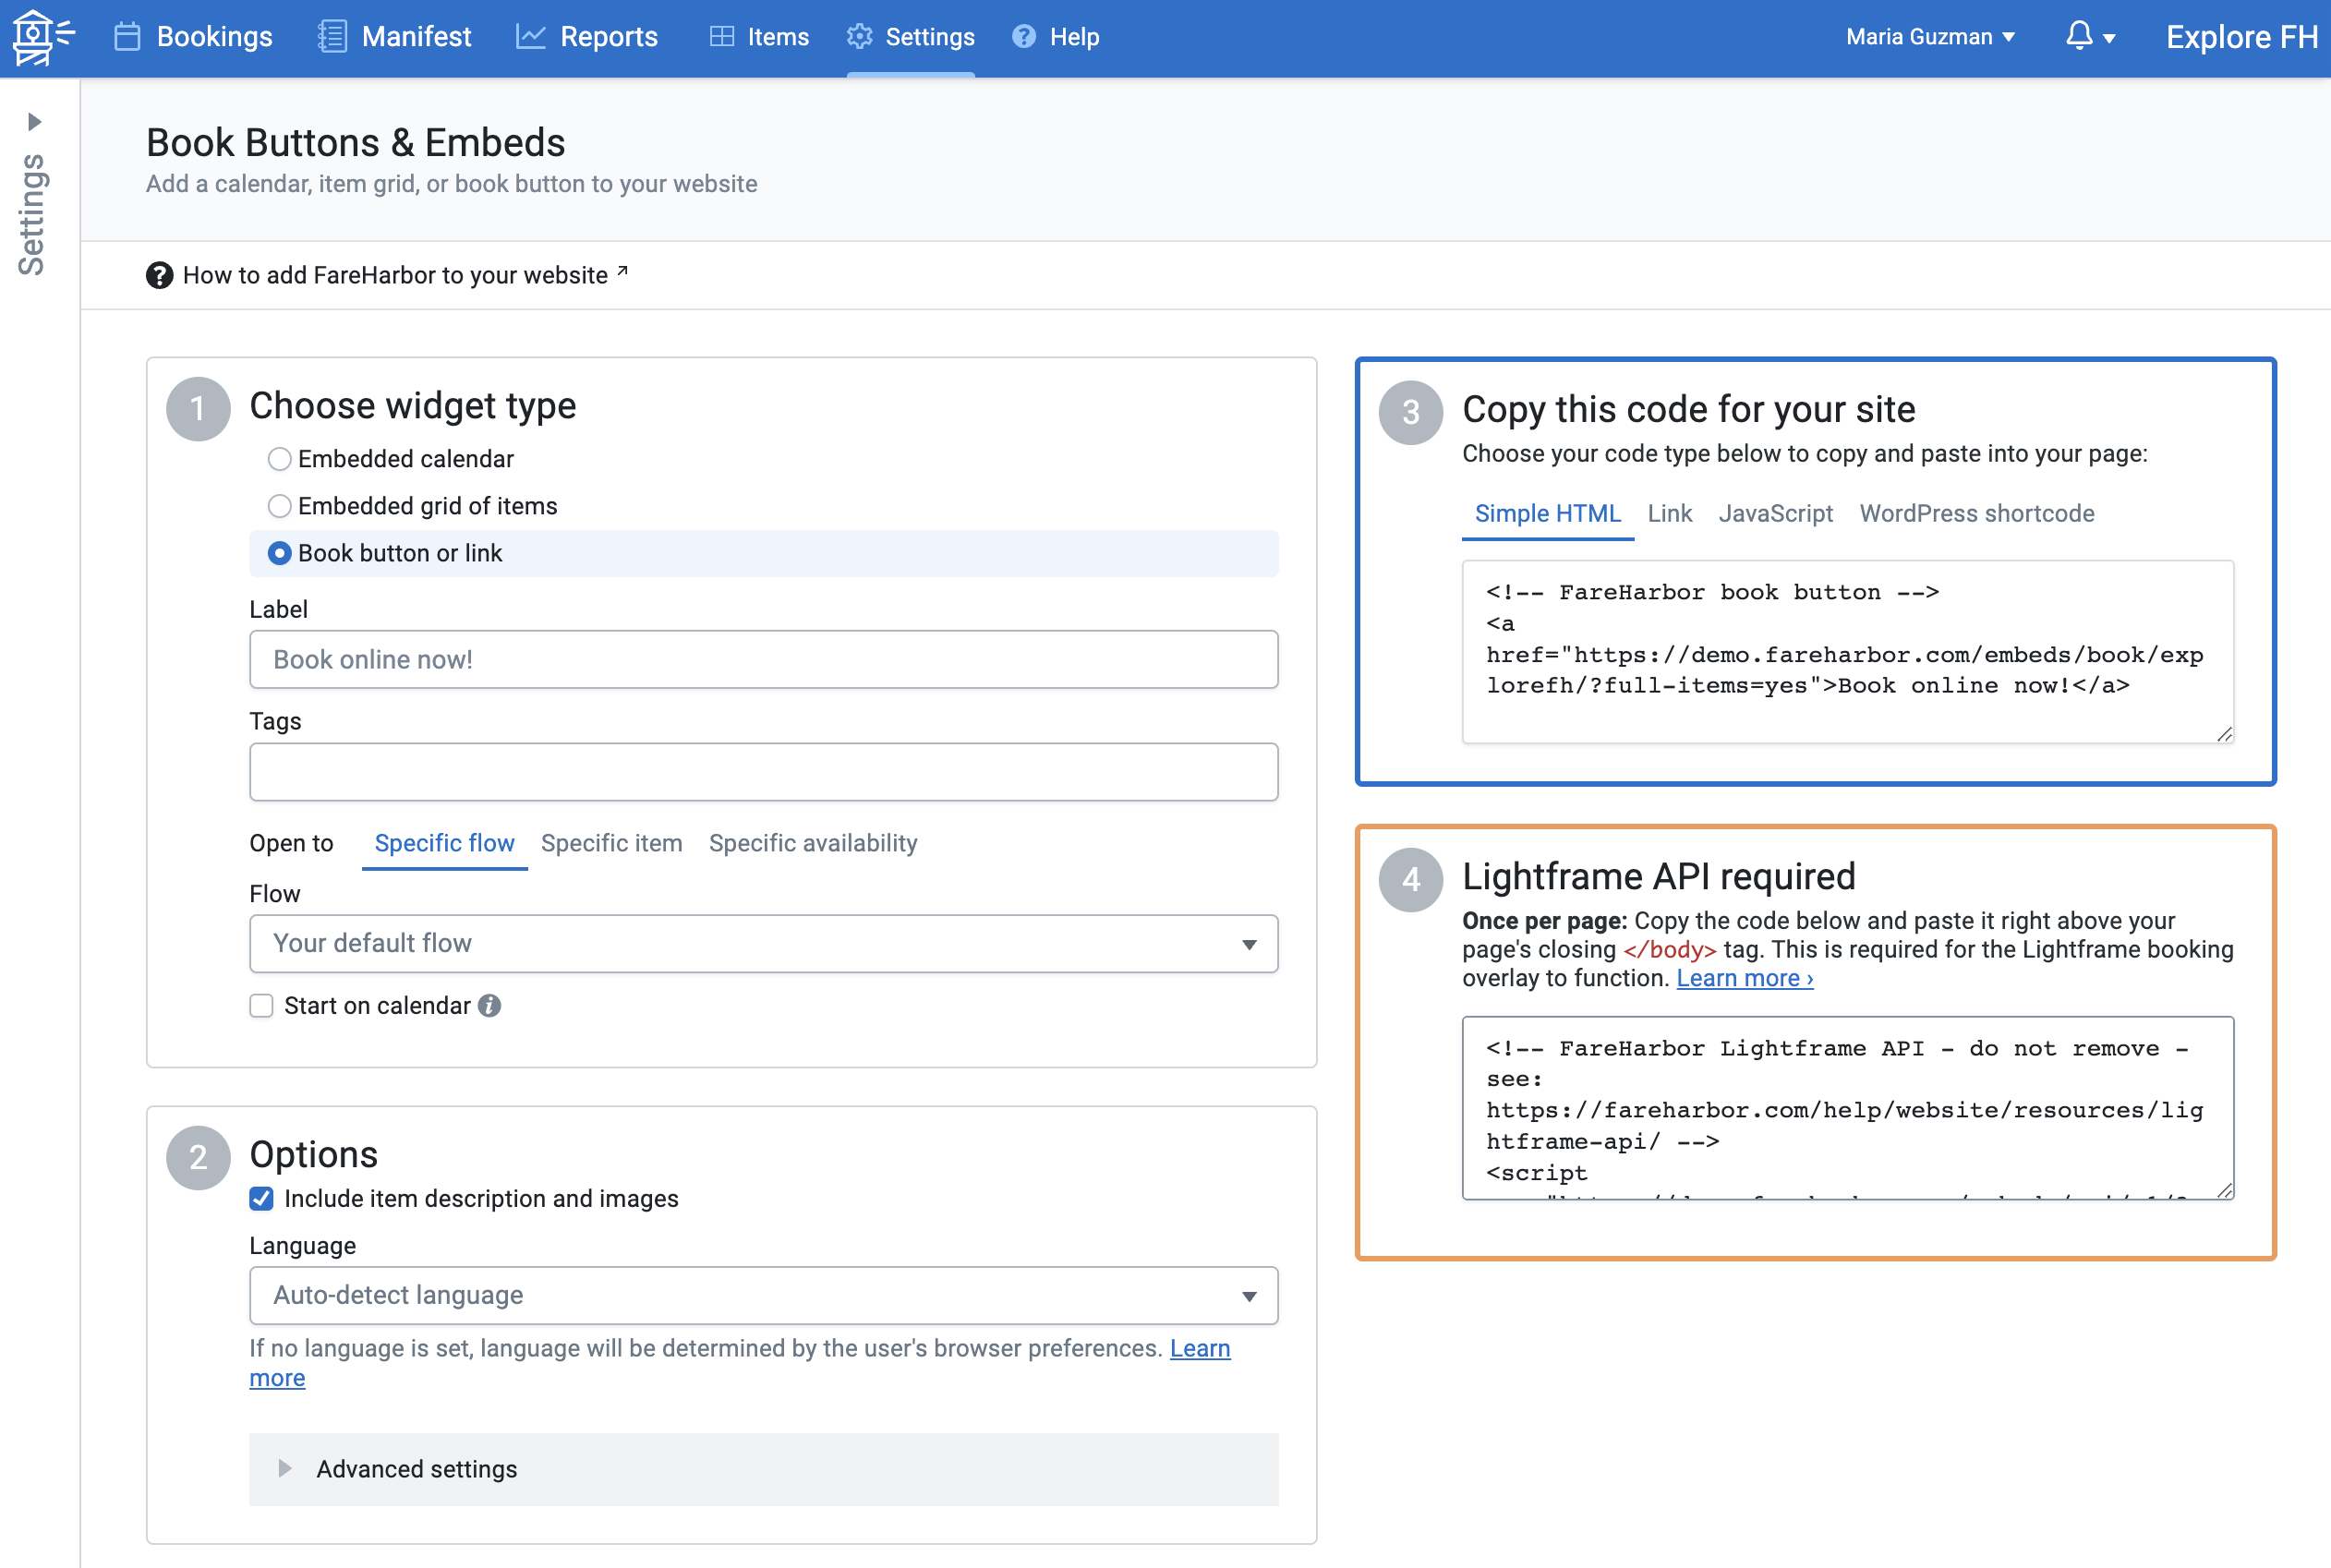Select Embedded grid of items option
Viewport: 2331px width, 1568px height.
pos(280,506)
